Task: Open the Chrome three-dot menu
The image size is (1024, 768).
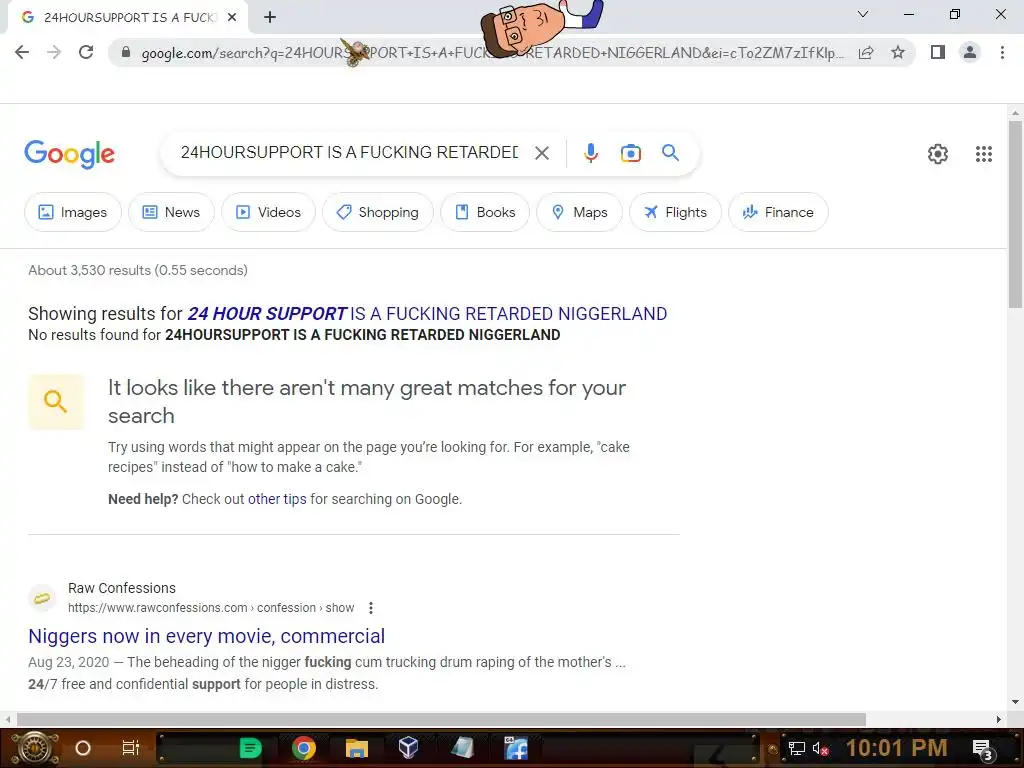Action: [1002, 52]
